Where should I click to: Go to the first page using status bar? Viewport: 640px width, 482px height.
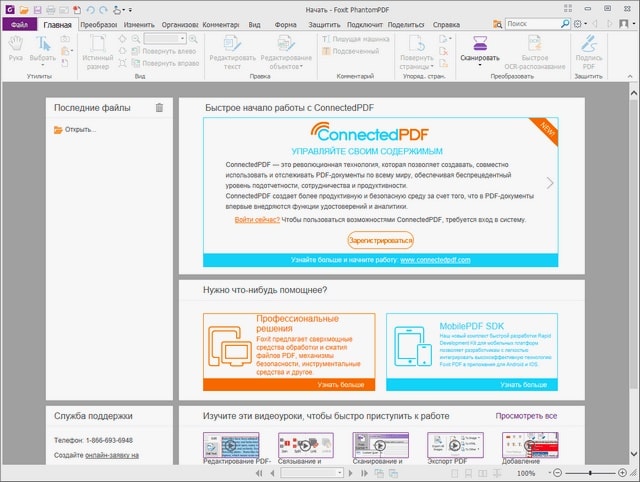pyautogui.click(x=259, y=473)
